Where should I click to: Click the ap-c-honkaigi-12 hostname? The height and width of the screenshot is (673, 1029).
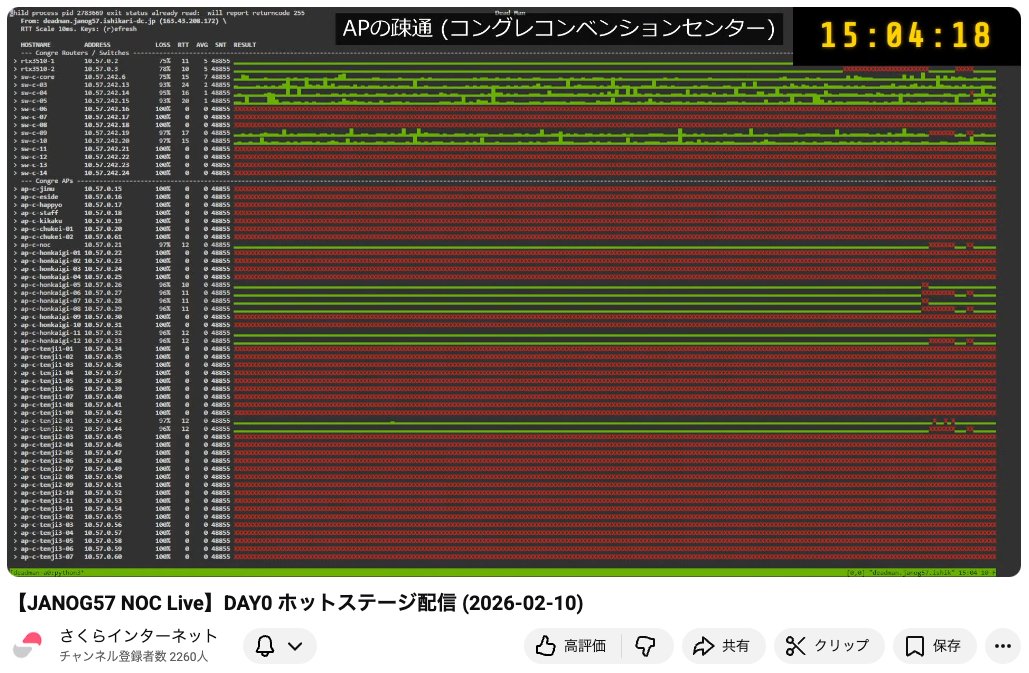pyautogui.click(x=51, y=341)
